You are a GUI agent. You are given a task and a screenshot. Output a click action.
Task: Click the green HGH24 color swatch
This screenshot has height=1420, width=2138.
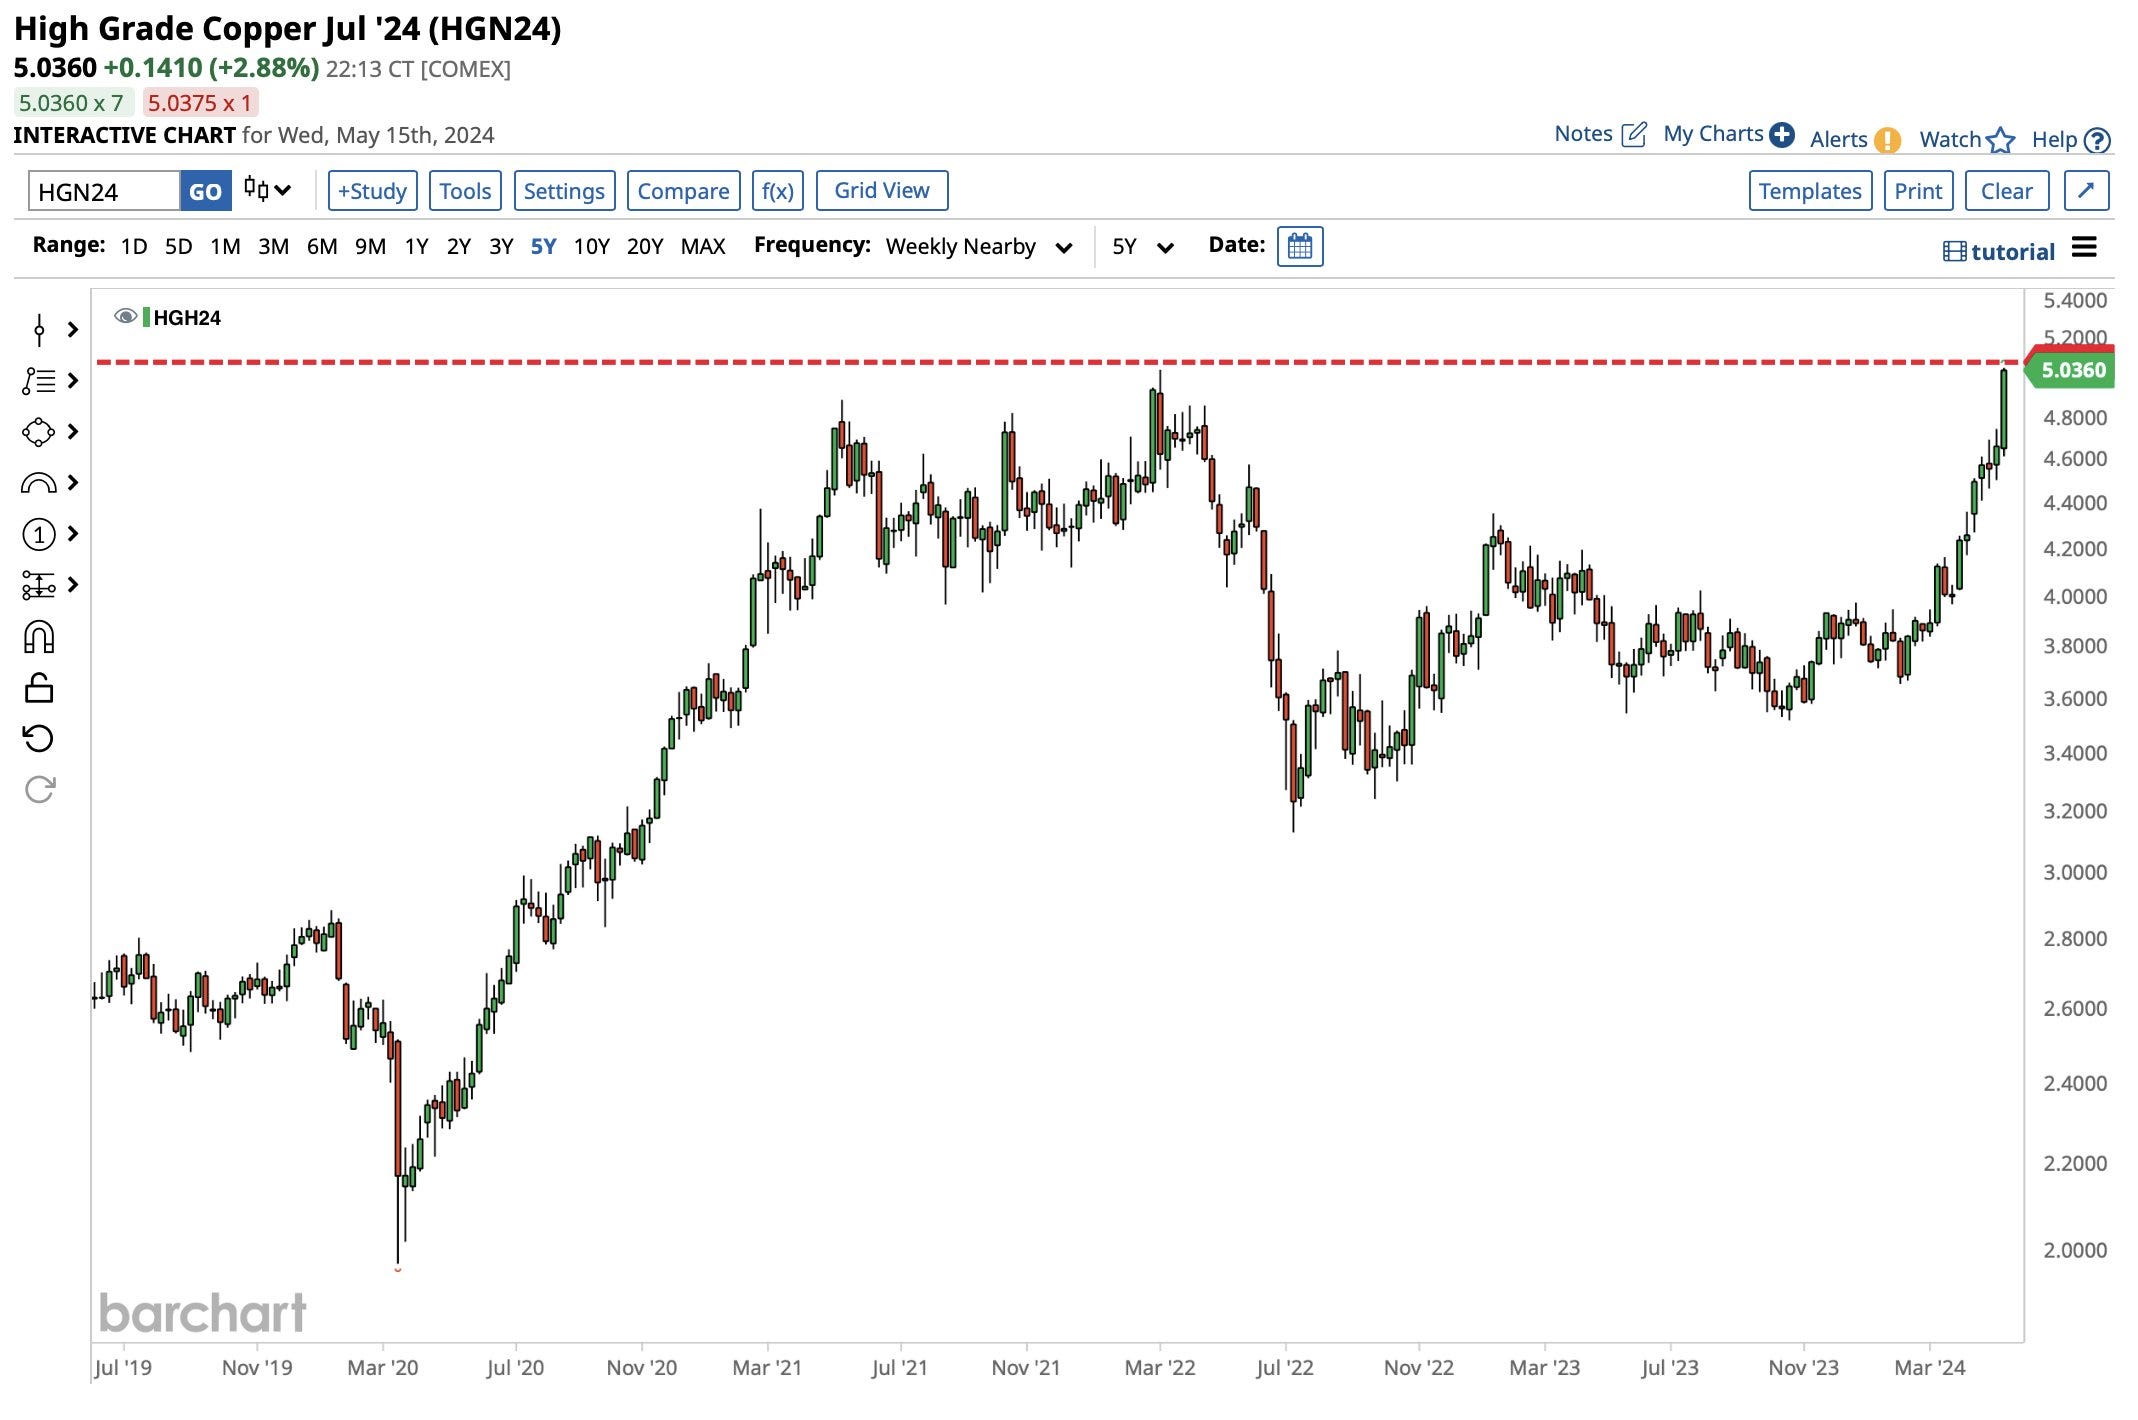point(147,317)
